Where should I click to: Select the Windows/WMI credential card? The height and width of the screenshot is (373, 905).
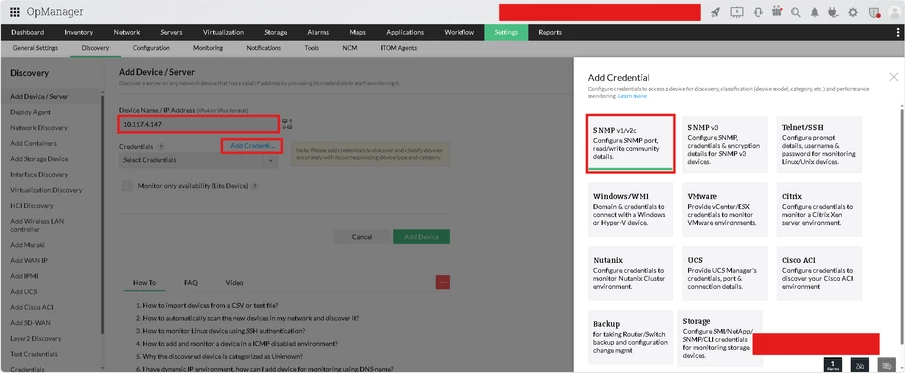tap(630, 210)
